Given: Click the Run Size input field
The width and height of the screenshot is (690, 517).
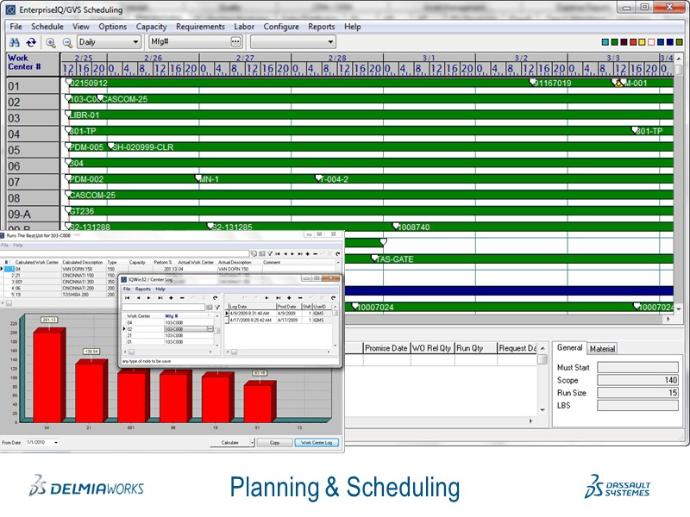Looking at the screenshot, I should (638, 393).
